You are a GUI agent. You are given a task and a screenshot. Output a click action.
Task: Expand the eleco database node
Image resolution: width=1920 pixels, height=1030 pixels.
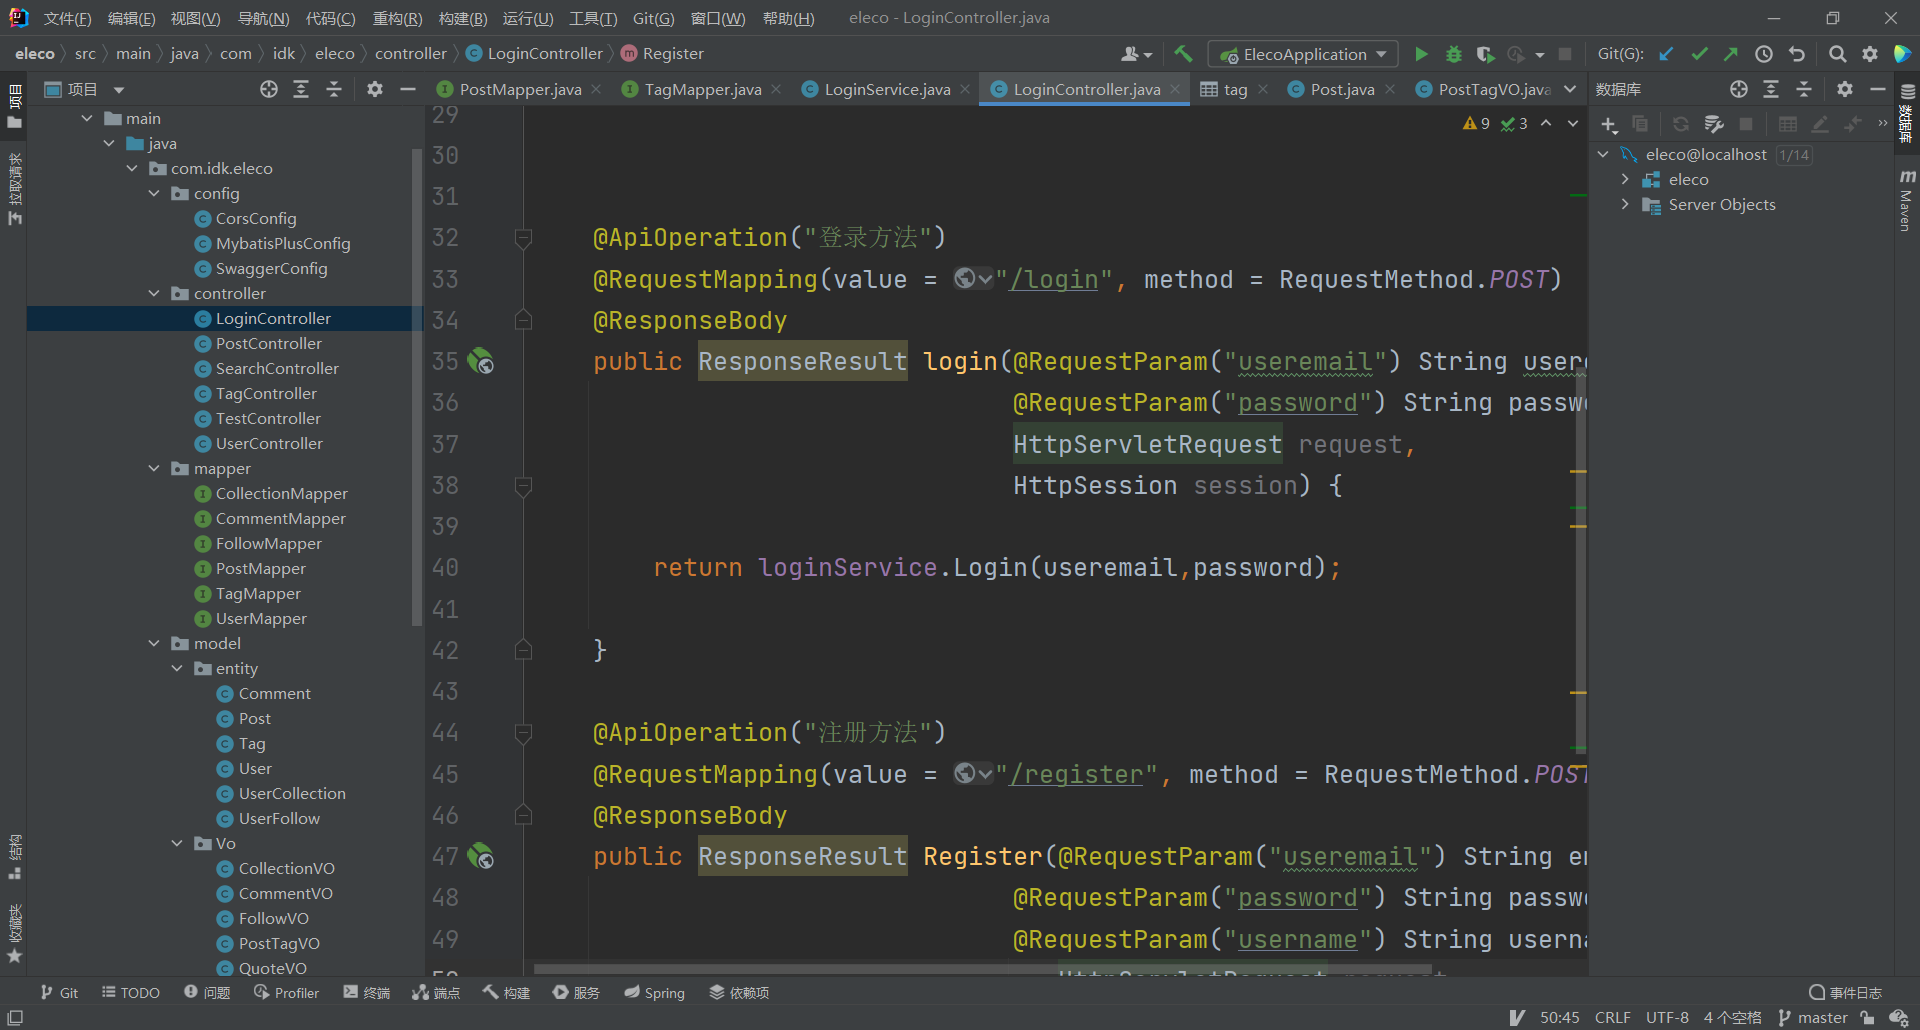click(x=1626, y=179)
